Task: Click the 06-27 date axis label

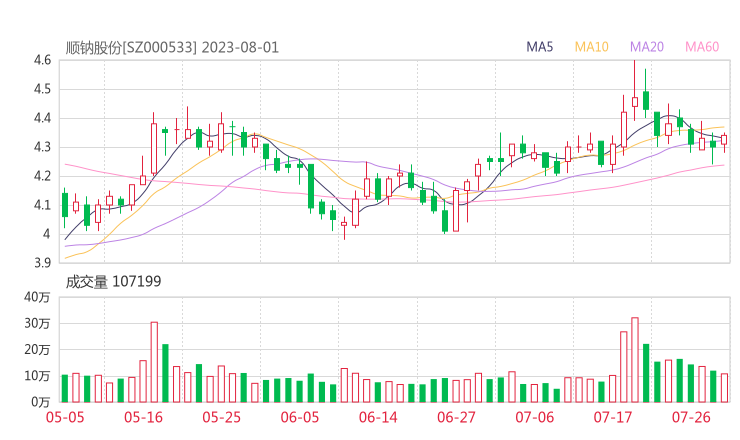Action: coord(456,417)
